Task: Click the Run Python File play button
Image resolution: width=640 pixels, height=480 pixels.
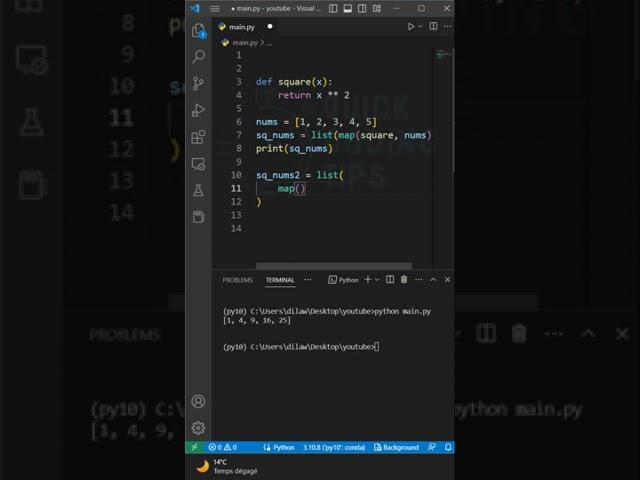Action: (410, 27)
